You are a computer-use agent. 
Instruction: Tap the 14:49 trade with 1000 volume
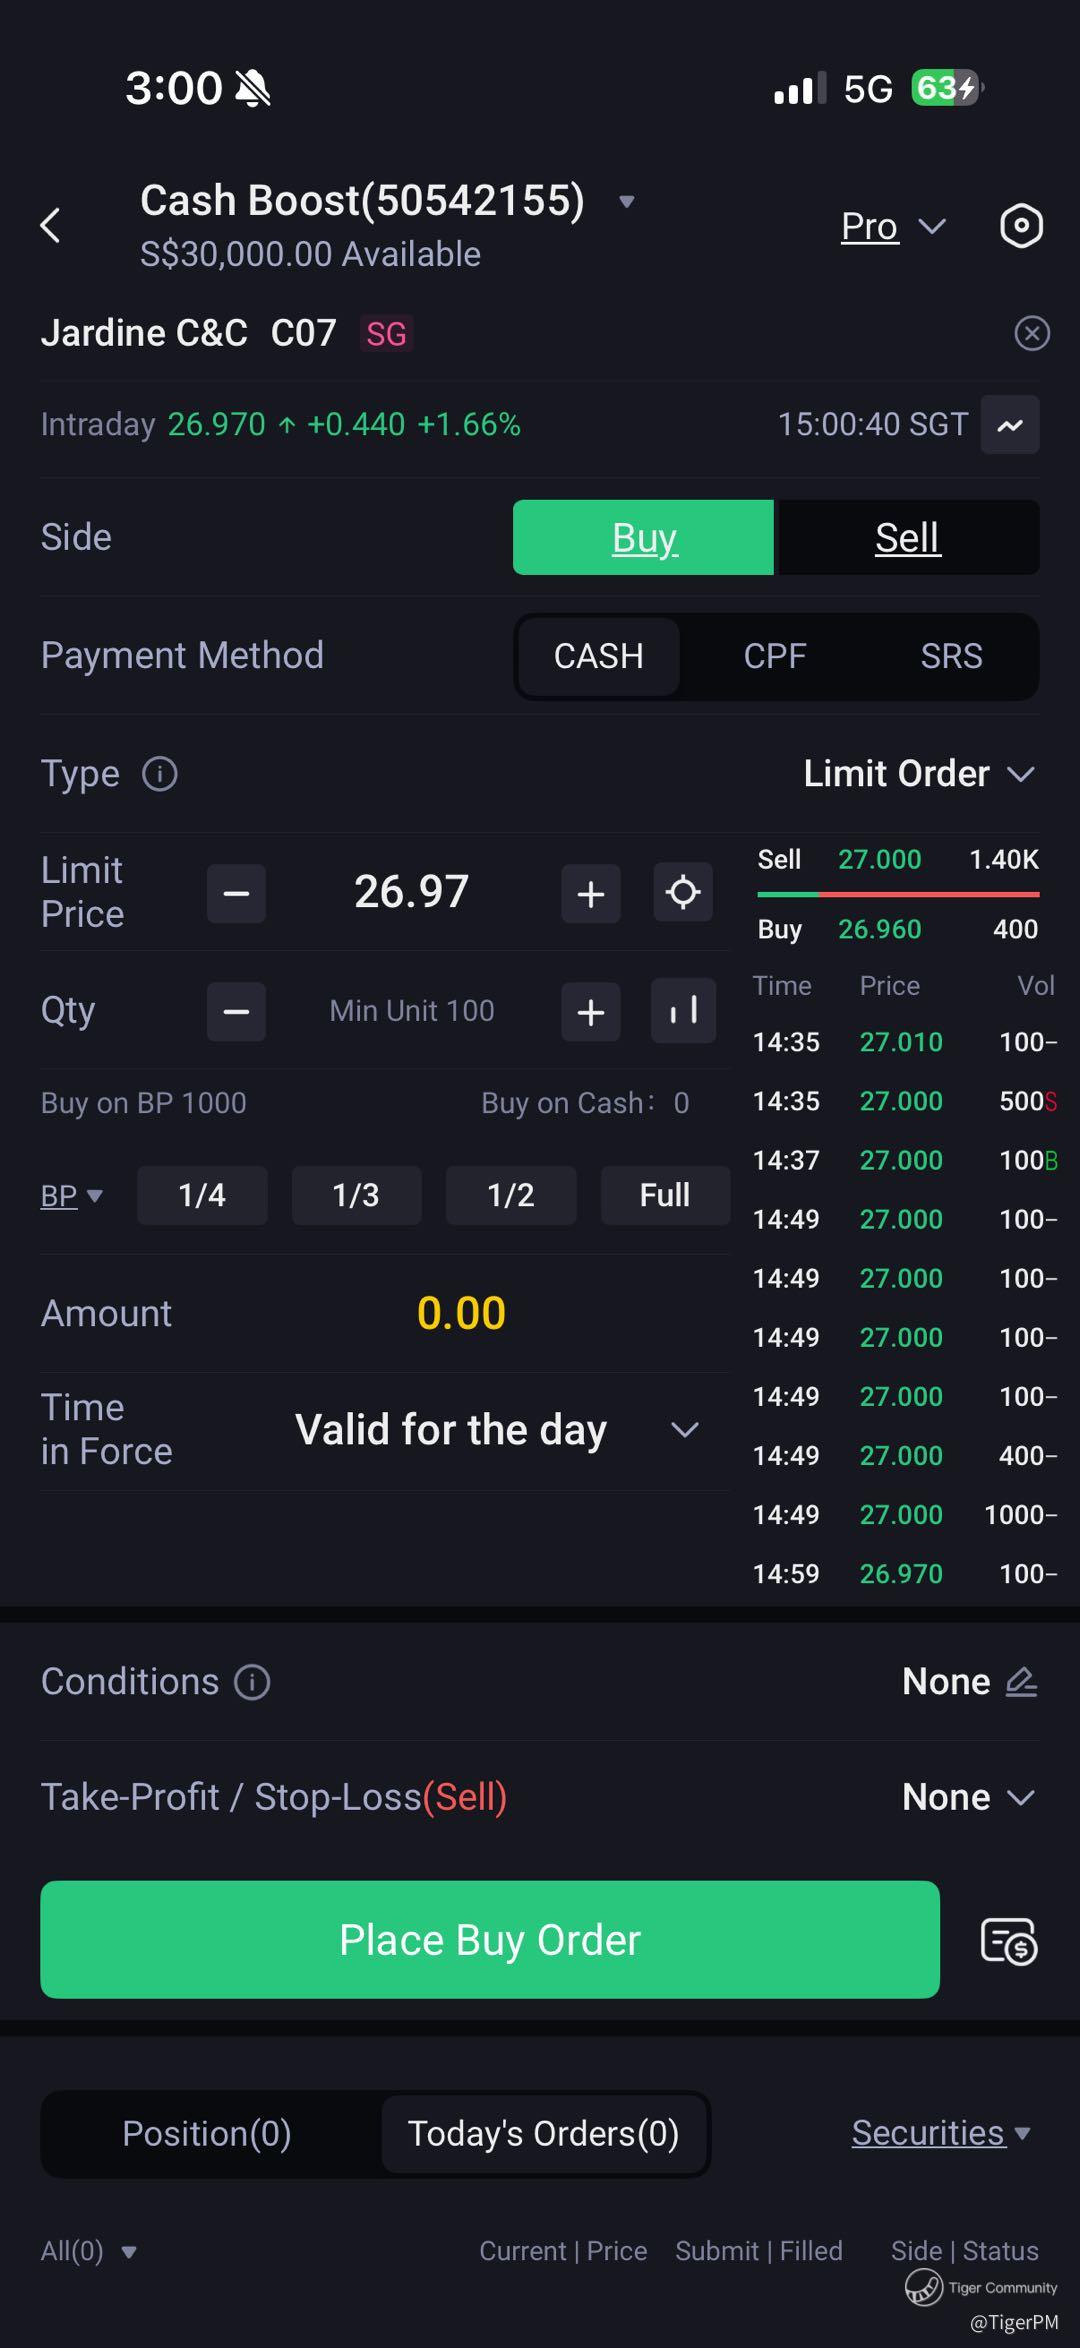(x=904, y=1515)
